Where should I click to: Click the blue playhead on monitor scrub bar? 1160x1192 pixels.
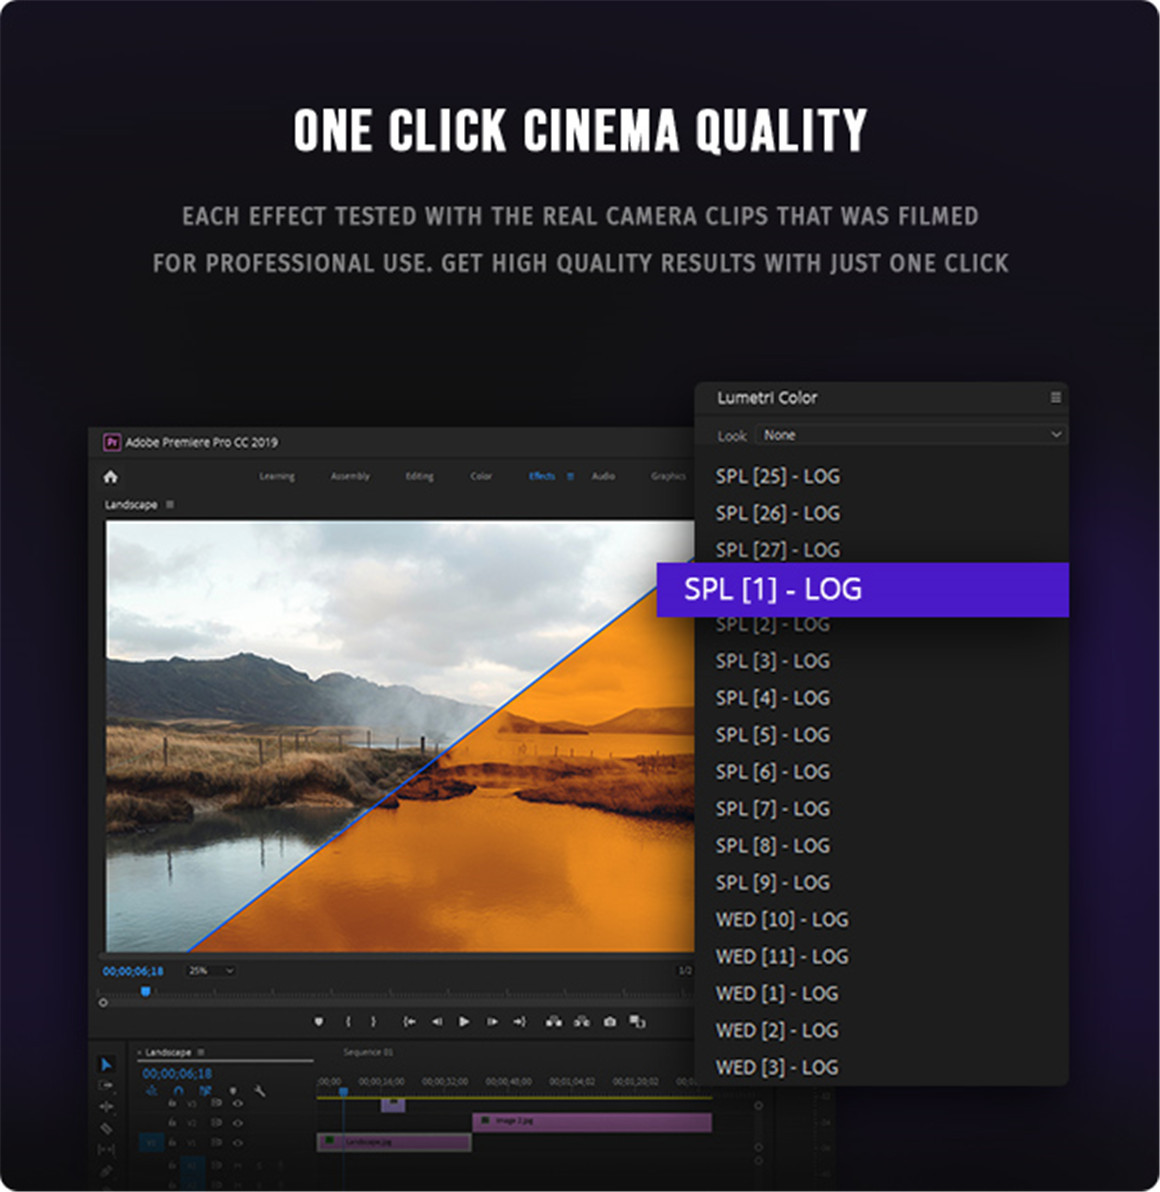click(145, 992)
